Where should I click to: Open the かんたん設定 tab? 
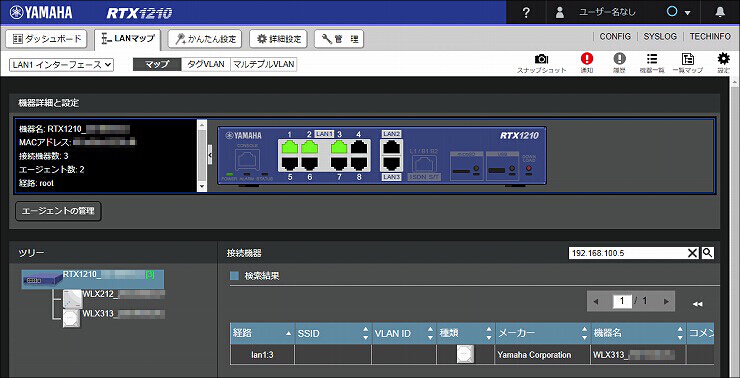click(205, 39)
